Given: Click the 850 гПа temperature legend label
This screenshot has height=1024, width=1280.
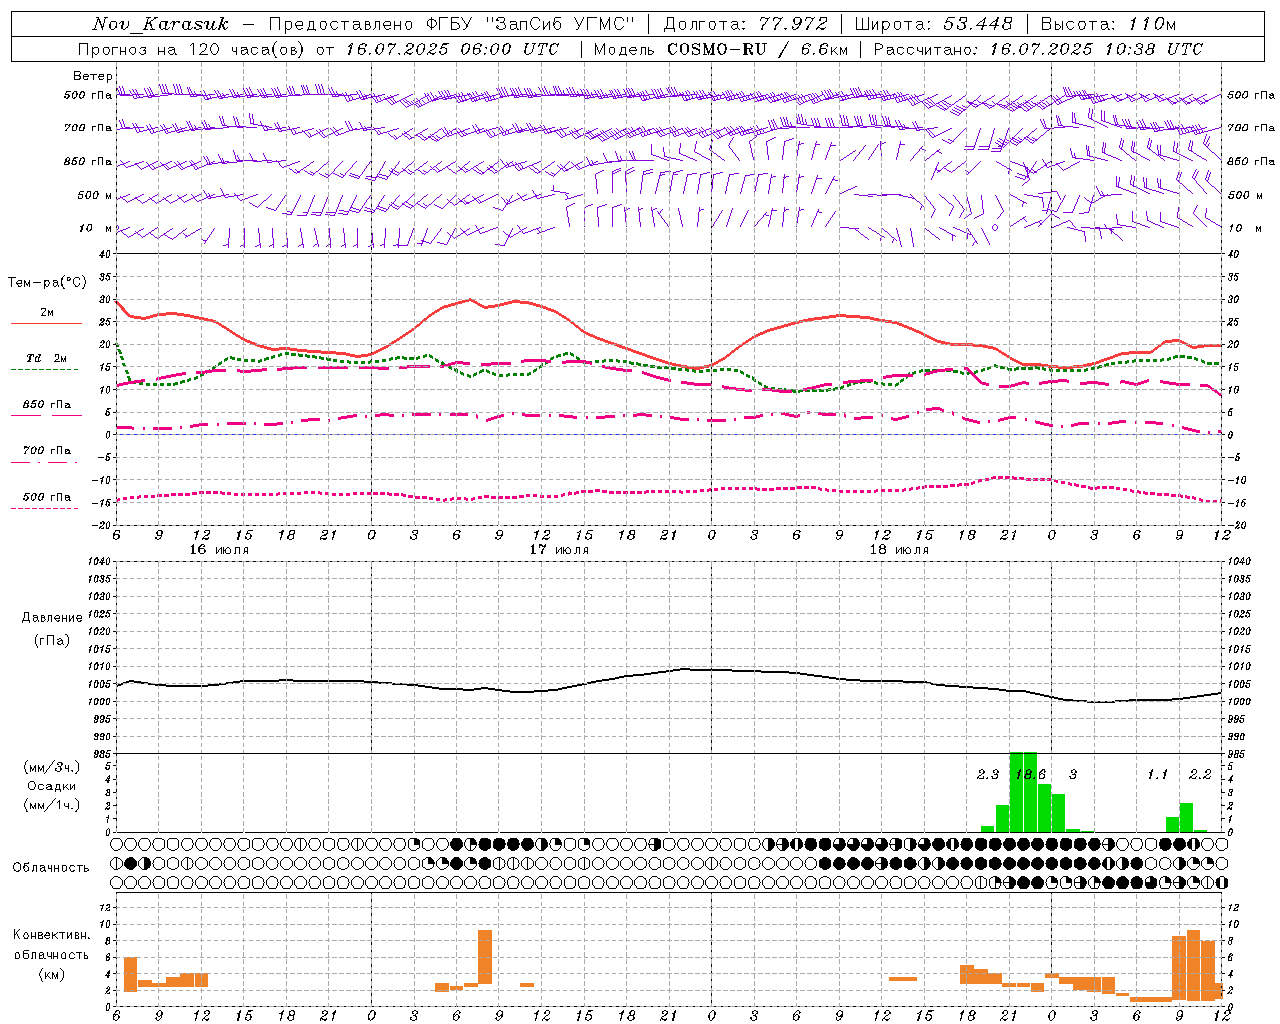Looking at the screenshot, I should 47,405.
